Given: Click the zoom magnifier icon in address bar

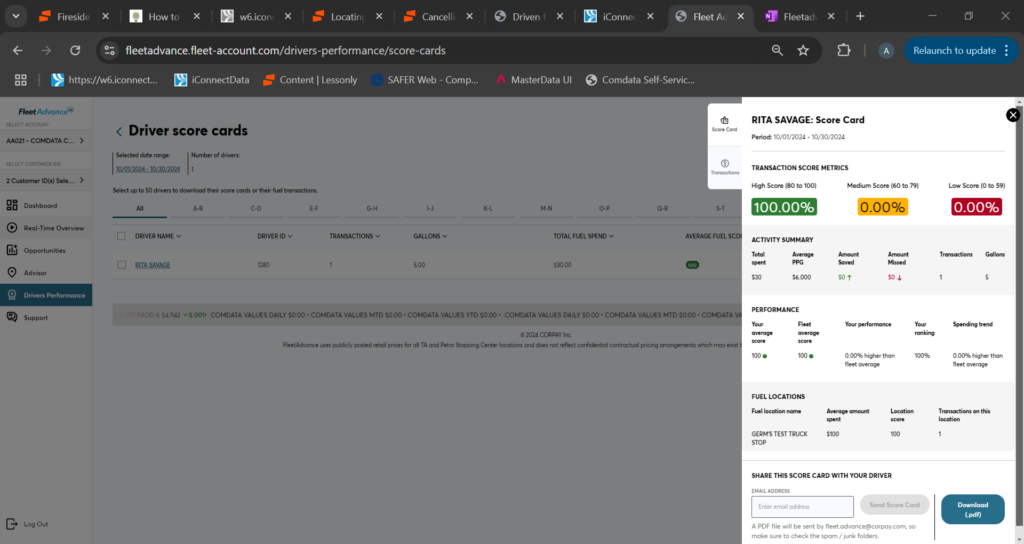Looking at the screenshot, I should tap(776, 50).
